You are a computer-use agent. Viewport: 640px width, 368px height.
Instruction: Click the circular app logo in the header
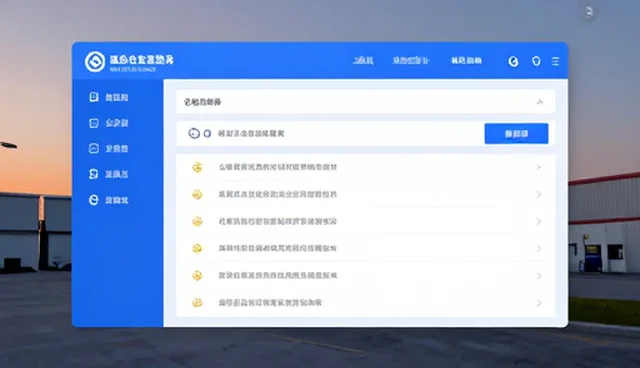click(95, 62)
